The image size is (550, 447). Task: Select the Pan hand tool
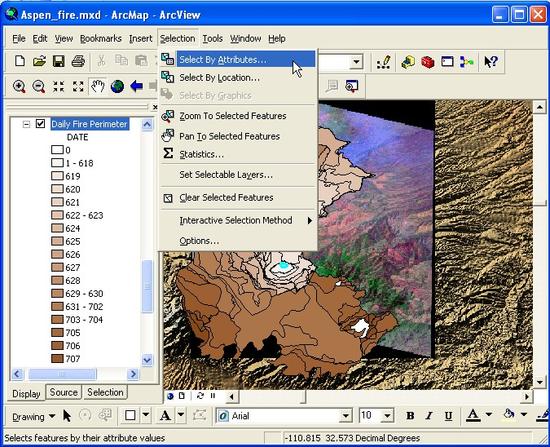[x=98, y=86]
